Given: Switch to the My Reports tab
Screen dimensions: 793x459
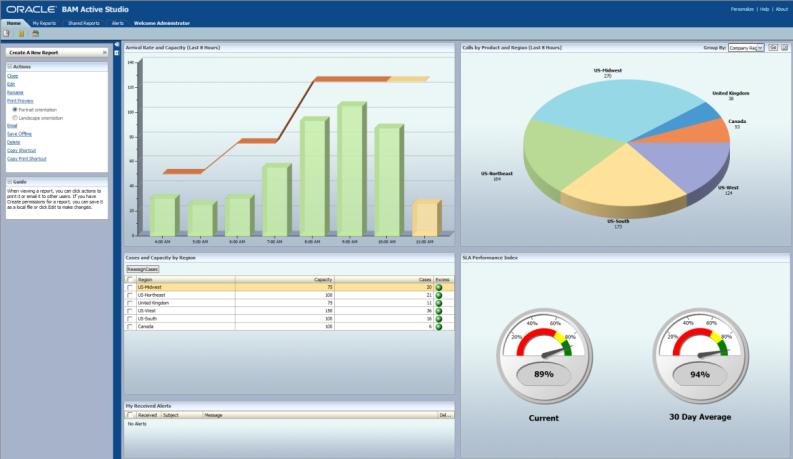Looking at the screenshot, I should (x=44, y=23).
